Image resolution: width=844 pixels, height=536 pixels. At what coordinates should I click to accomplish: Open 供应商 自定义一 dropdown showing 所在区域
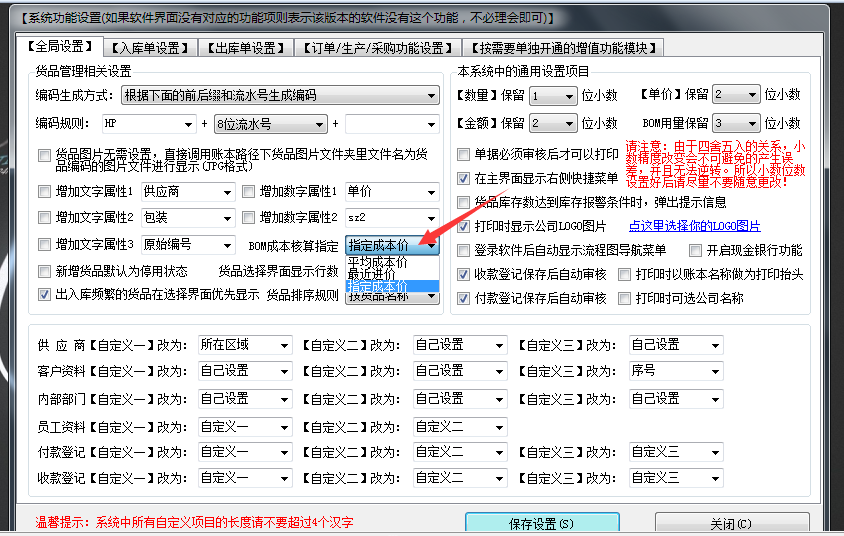(284, 345)
